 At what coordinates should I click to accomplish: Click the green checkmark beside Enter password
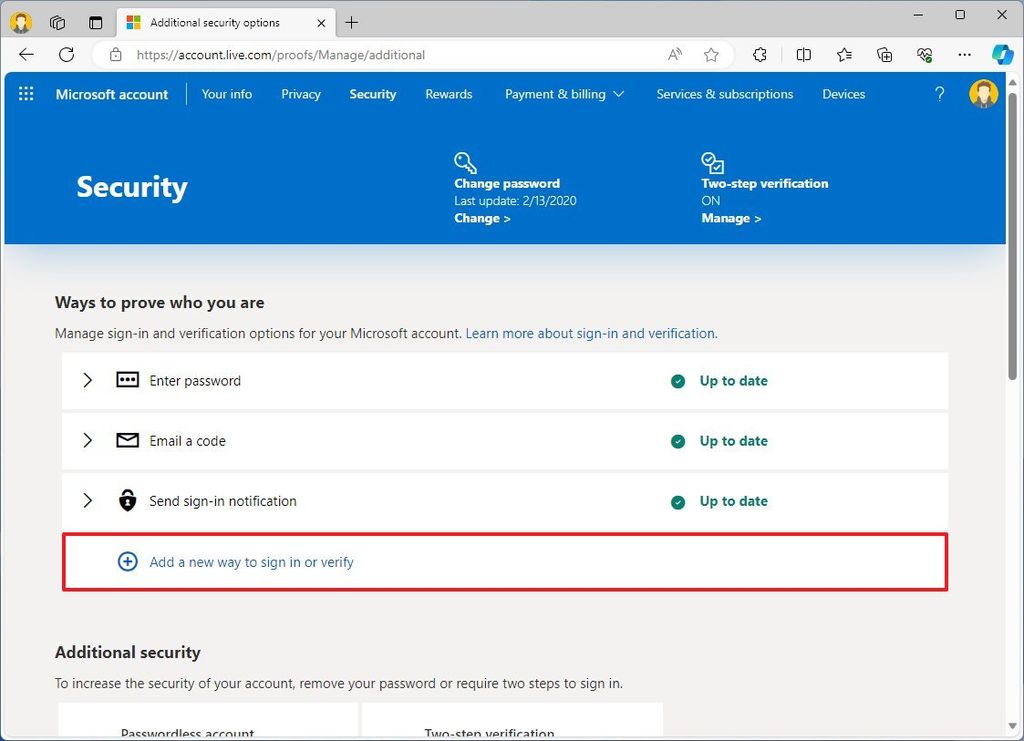coord(677,381)
